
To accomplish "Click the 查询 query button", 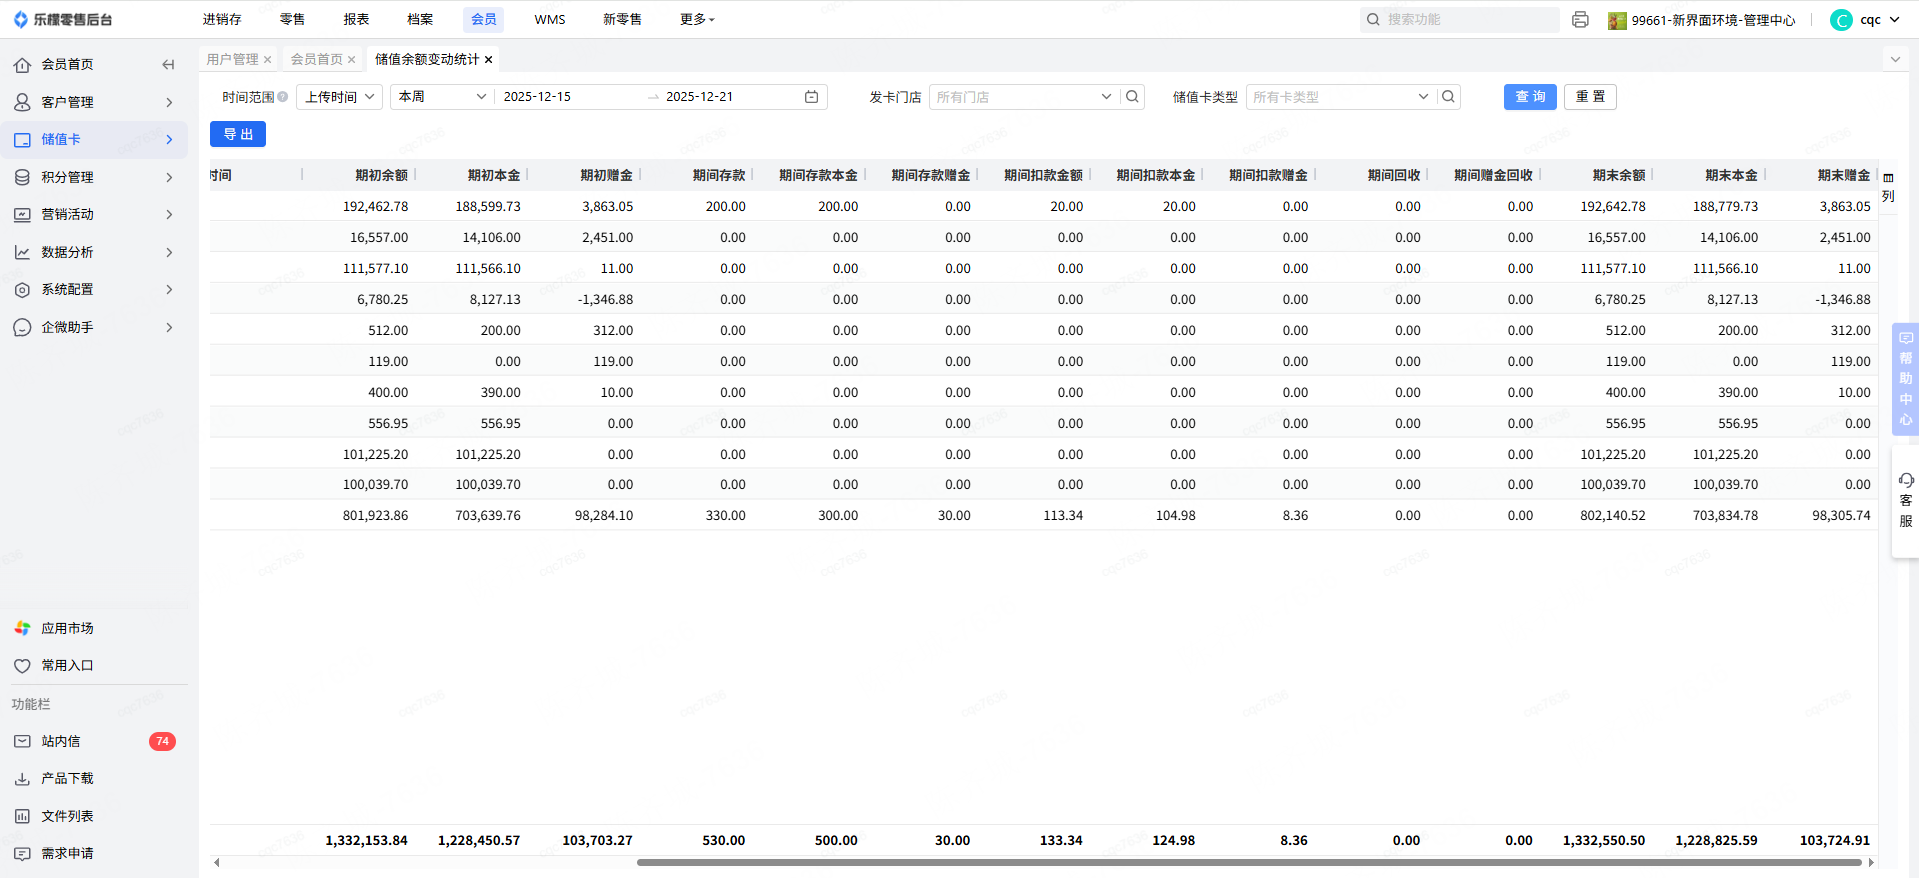I will [1530, 97].
